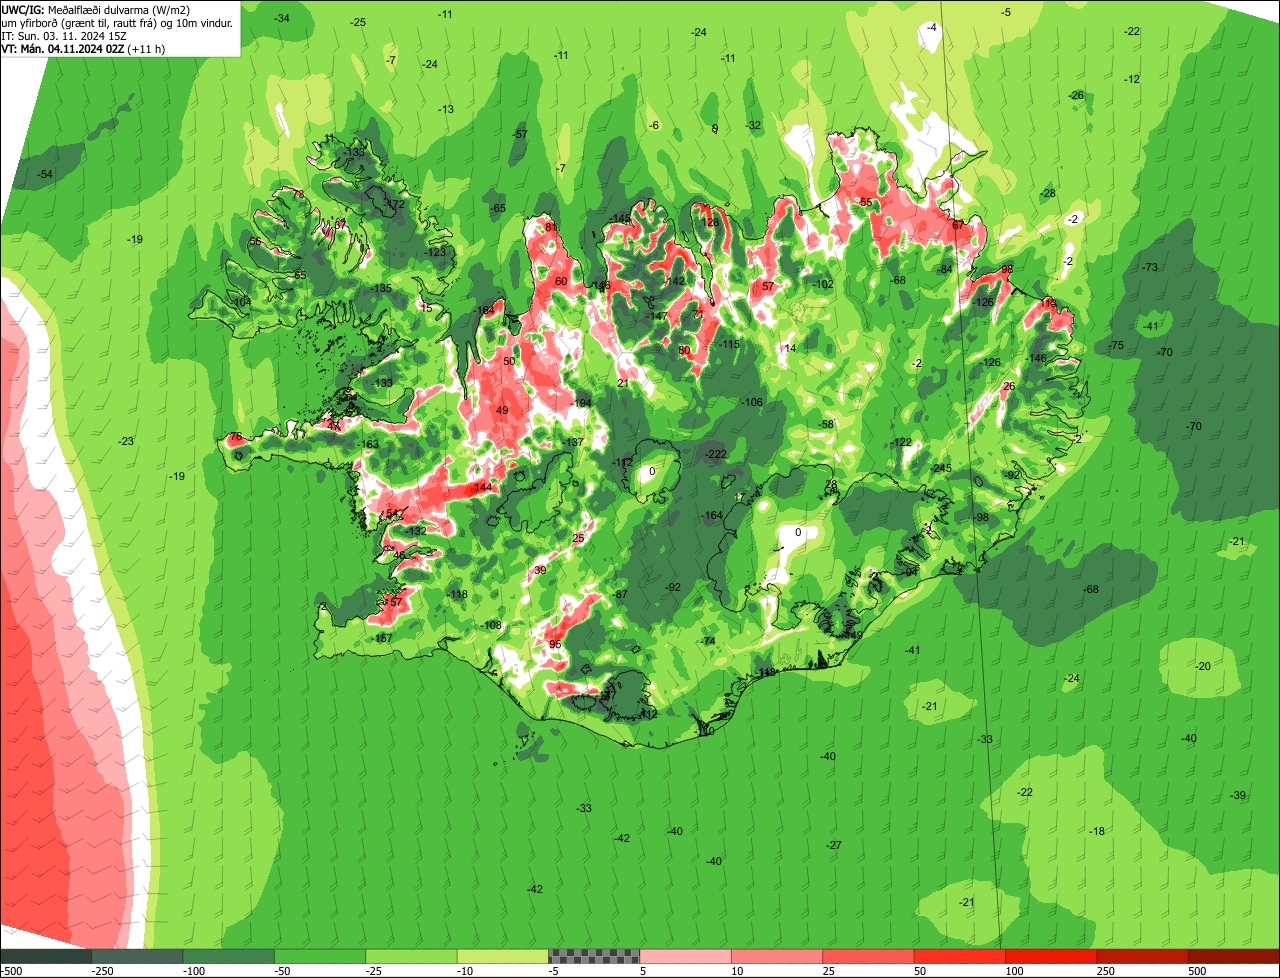Image resolution: width=1280 pixels, height=978 pixels.
Task: Click the ocean value '-27' south of Iceland
Action: [x=834, y=845]
